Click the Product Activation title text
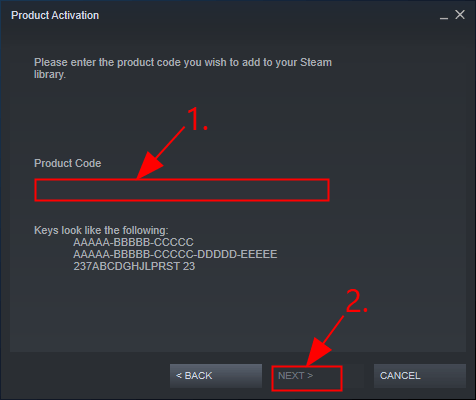 55,15
